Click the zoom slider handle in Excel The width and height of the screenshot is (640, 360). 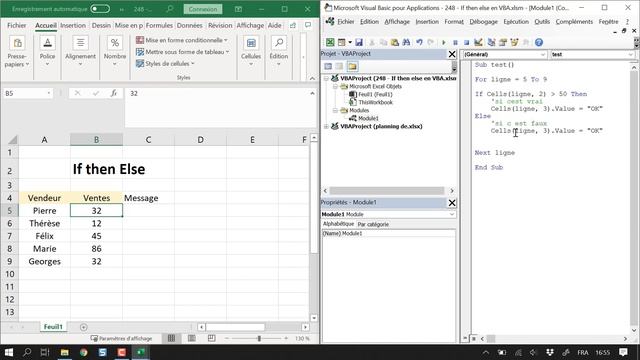coord(259,338)
